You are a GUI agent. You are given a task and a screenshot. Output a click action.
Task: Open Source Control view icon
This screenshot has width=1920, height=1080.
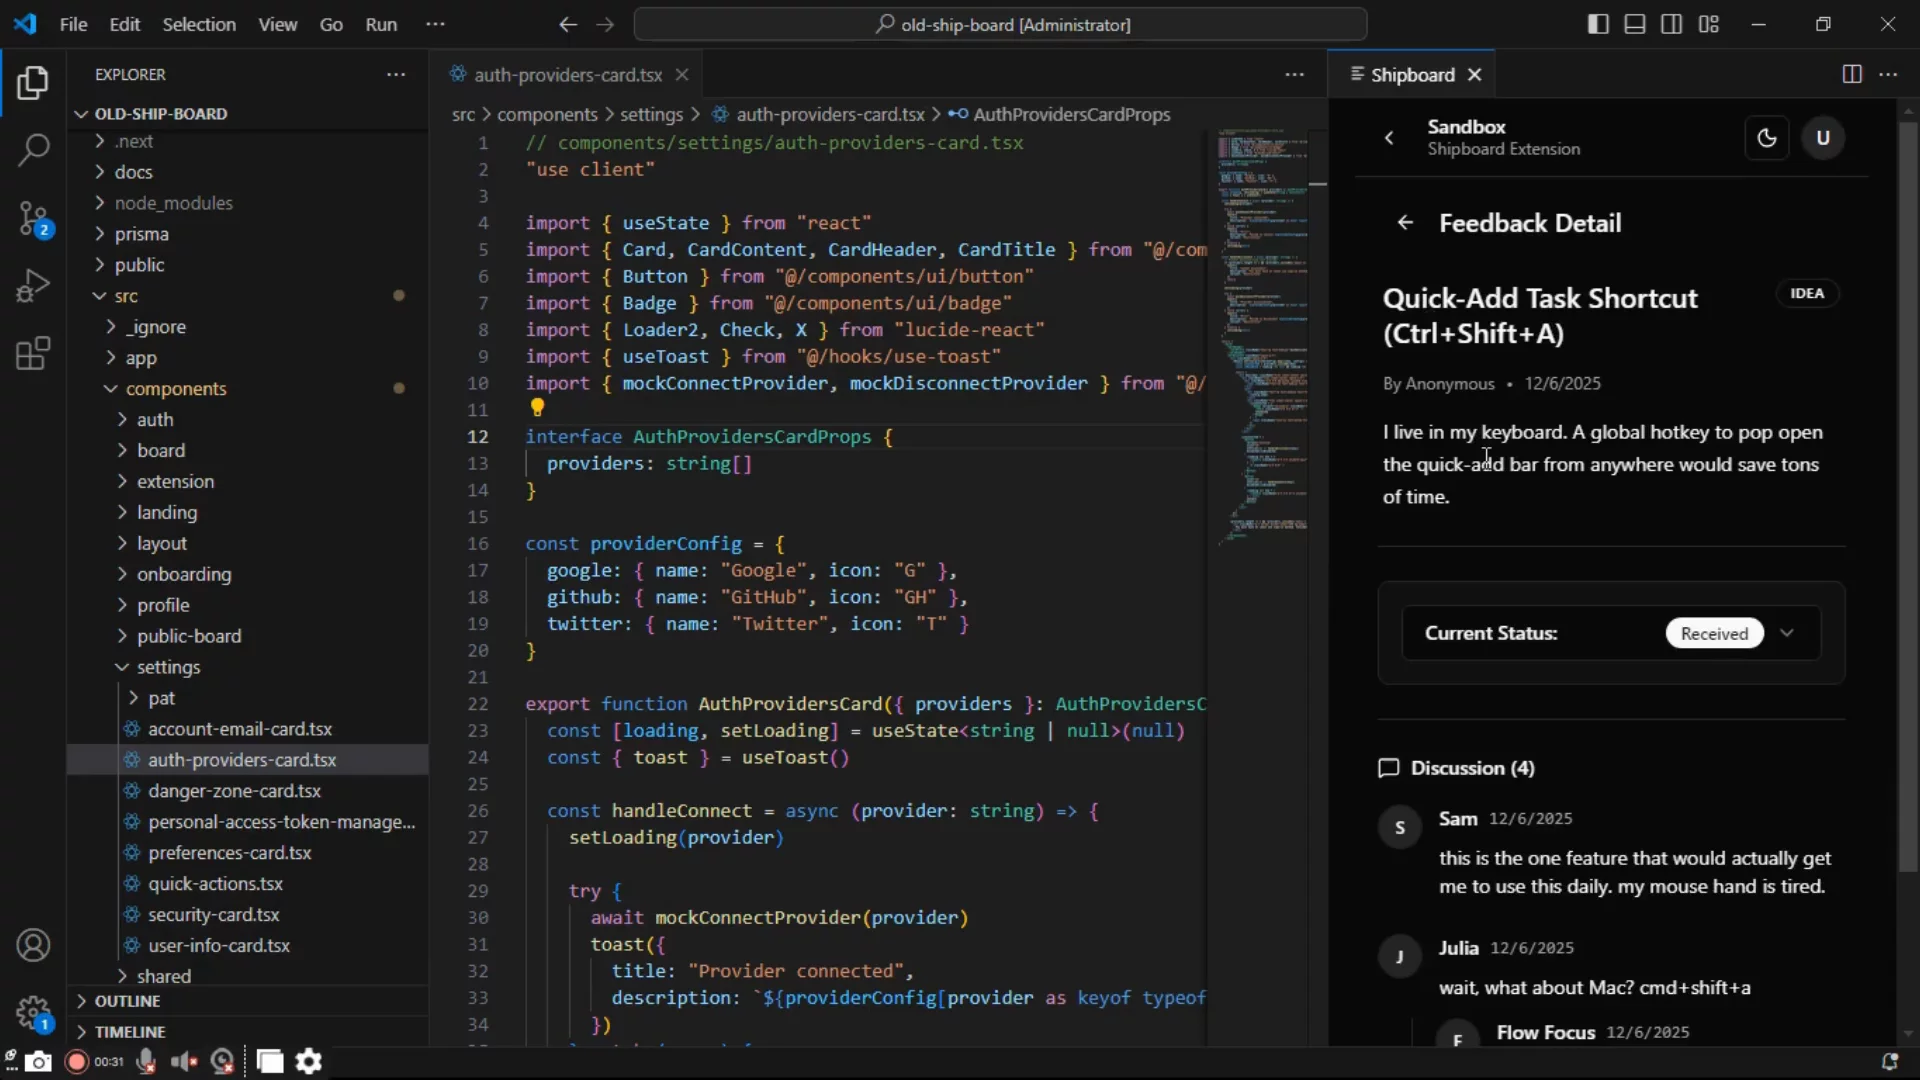[x=33, y=218]
